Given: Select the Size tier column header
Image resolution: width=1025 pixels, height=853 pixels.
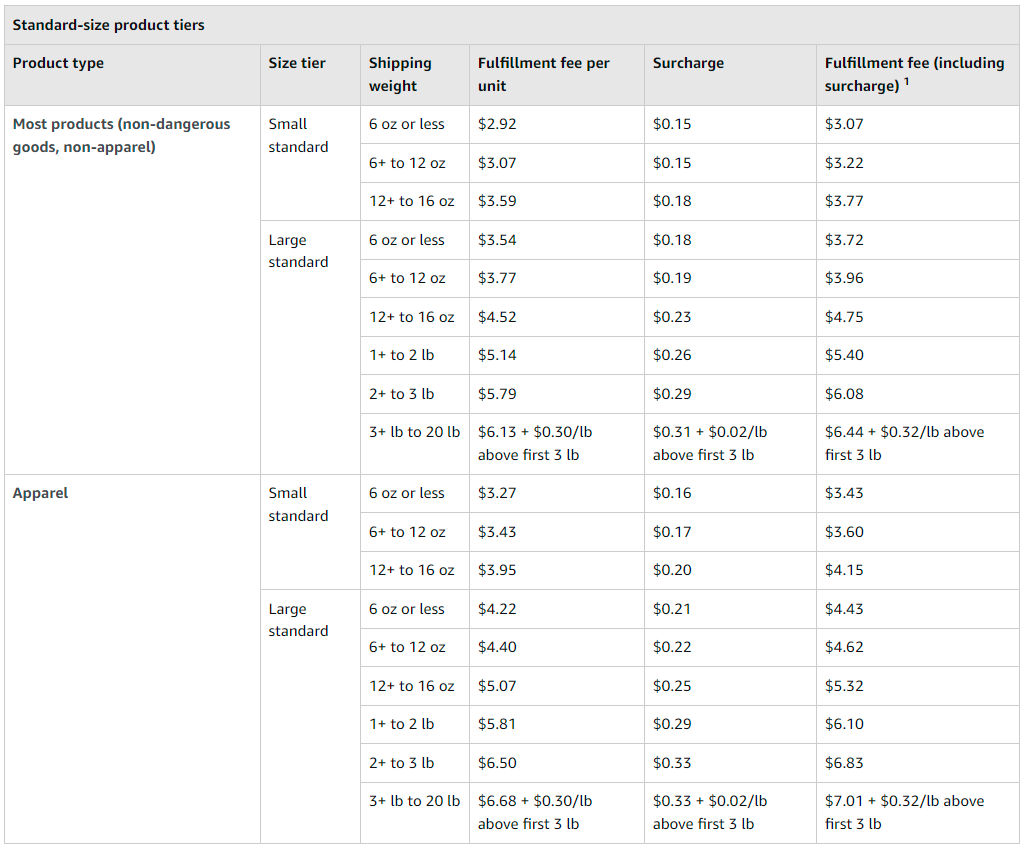Looking at the screenshot, I should pyautogui.click(x=295, y=62).
